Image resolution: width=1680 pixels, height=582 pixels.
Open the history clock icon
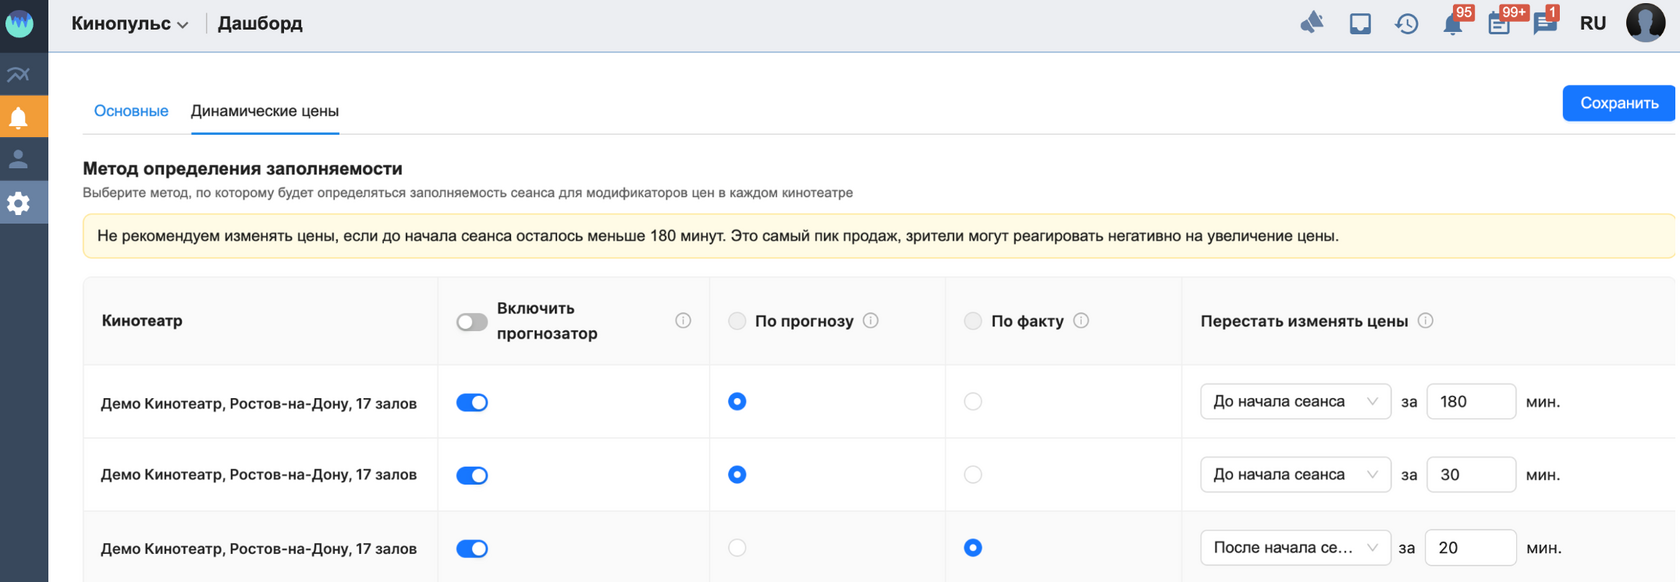[x=1407, y=23]
